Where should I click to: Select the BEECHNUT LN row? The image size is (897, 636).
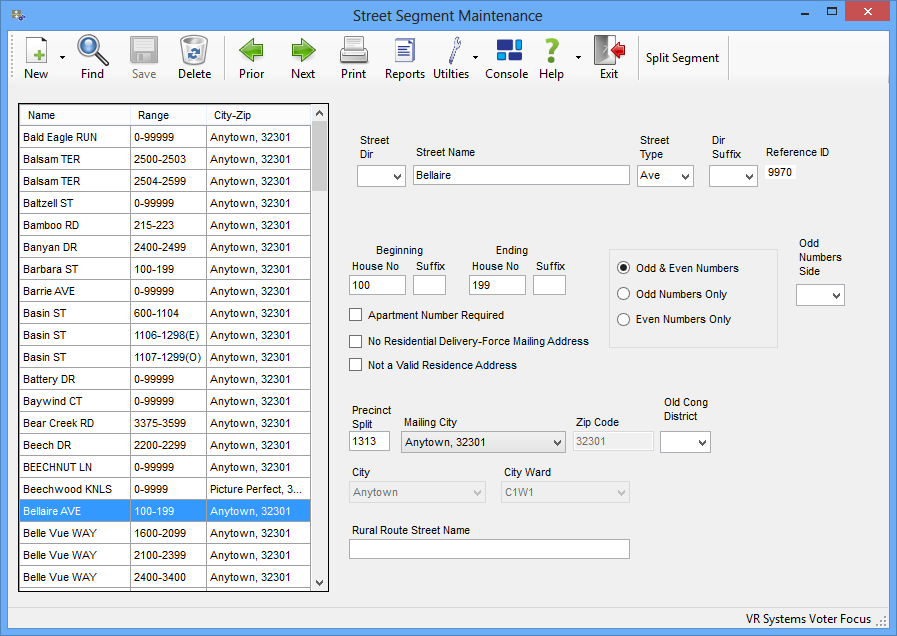coord(165,467)
